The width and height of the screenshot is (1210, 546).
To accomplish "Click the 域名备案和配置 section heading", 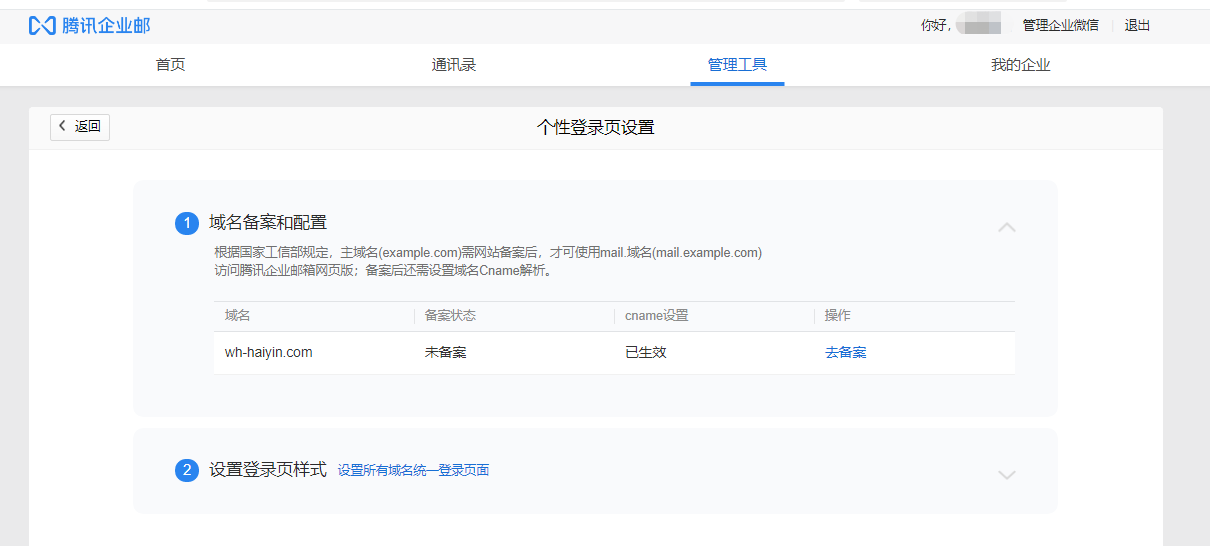I will pos(268,222).
